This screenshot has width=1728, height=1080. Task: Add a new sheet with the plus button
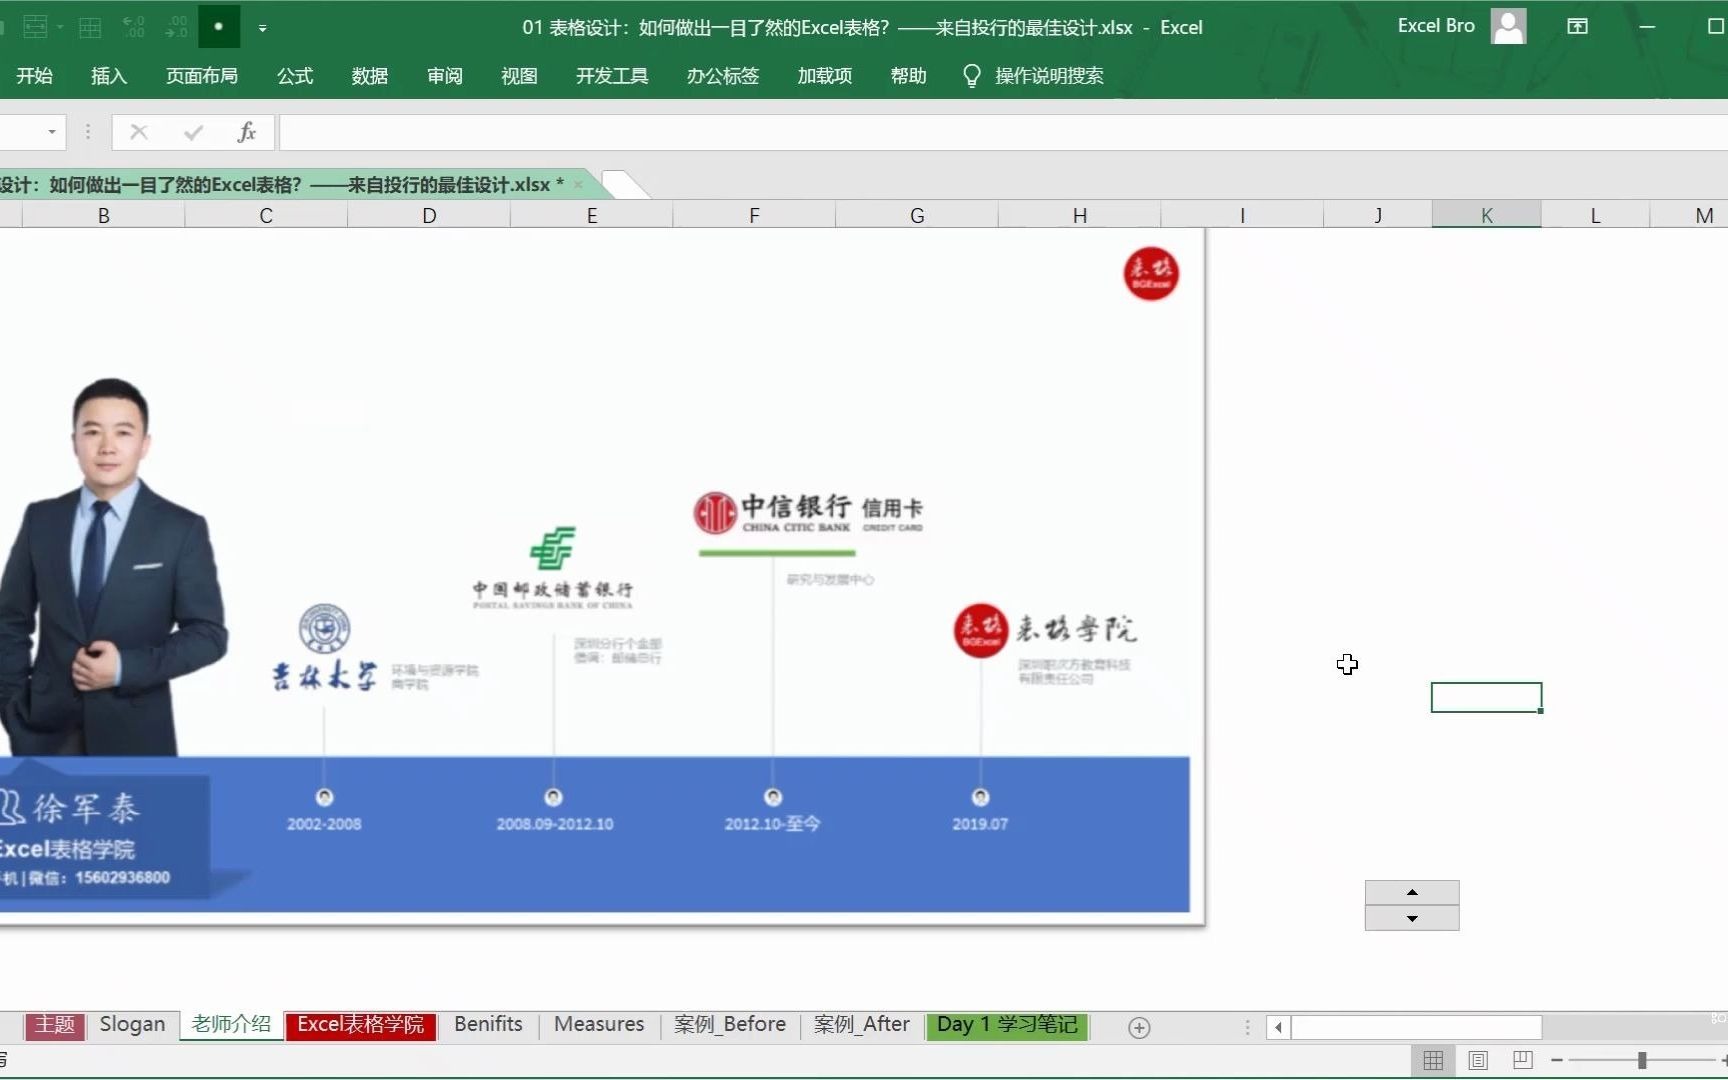pyautogui.click(x=1139, y=1028)
